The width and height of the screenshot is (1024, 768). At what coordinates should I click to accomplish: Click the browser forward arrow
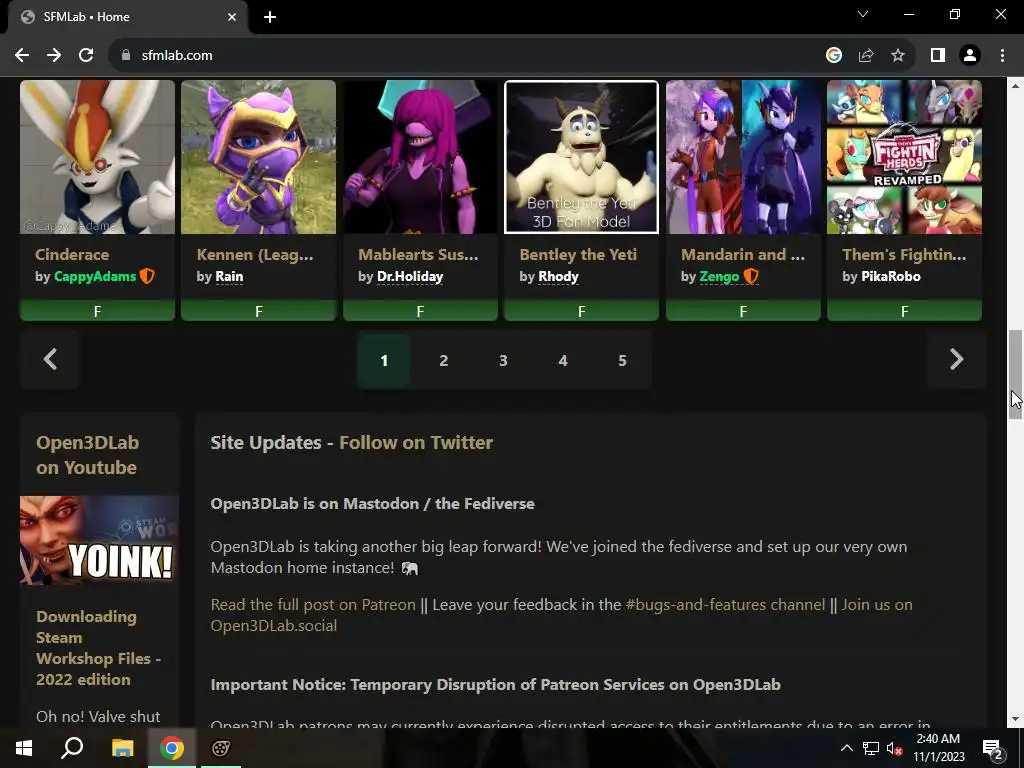click(54, 56)
